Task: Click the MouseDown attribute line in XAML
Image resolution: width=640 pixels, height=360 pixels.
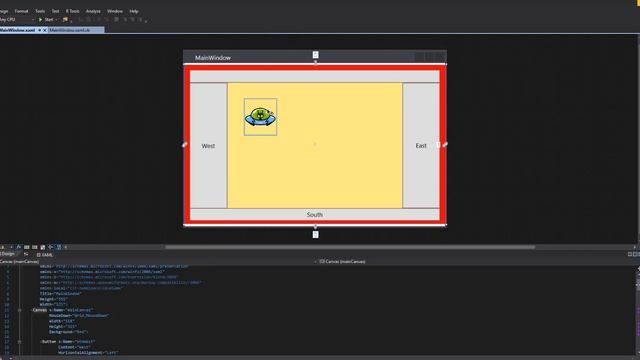Action: [x=79, y=316]
